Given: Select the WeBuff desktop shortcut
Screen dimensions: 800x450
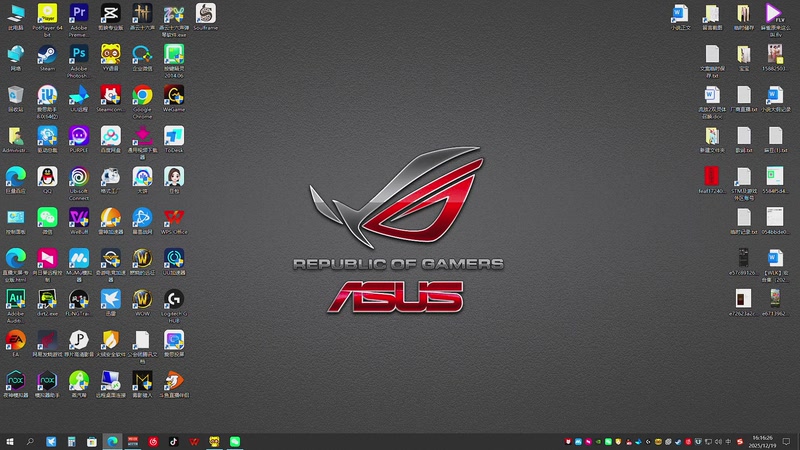Looking at the screenshot, I should 79,221.
